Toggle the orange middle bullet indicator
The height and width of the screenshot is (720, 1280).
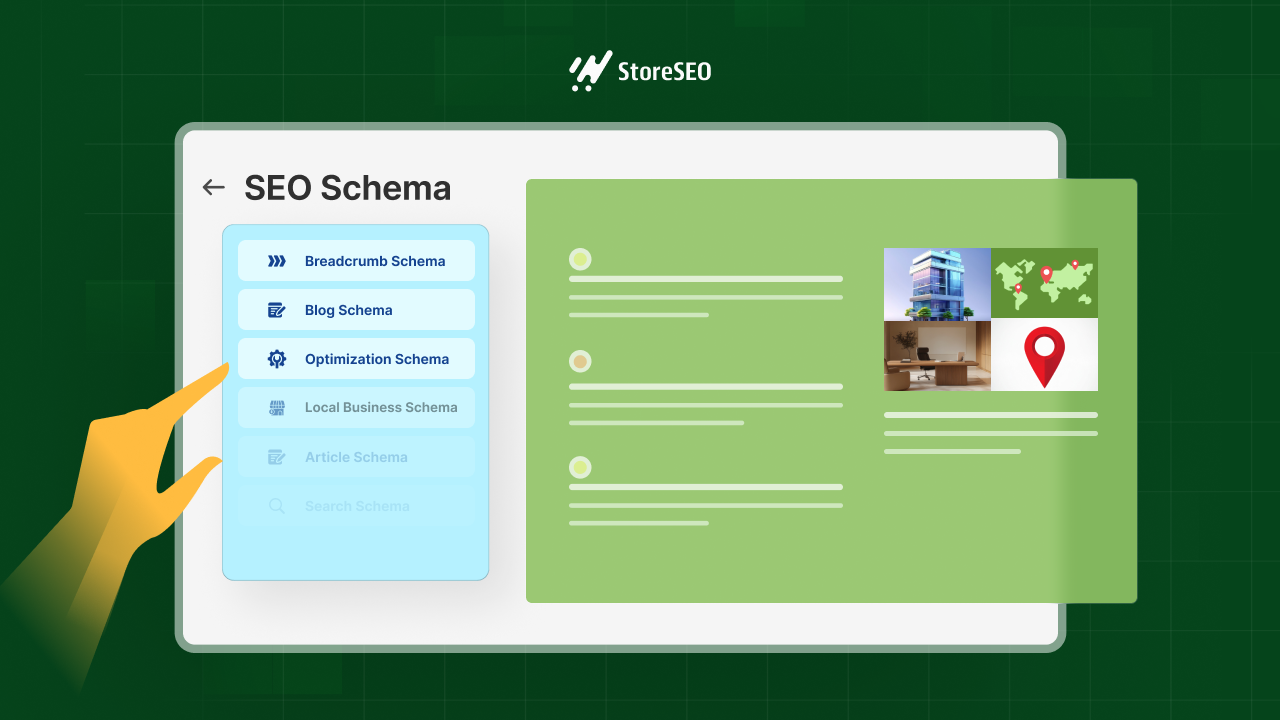coord(580,362)
